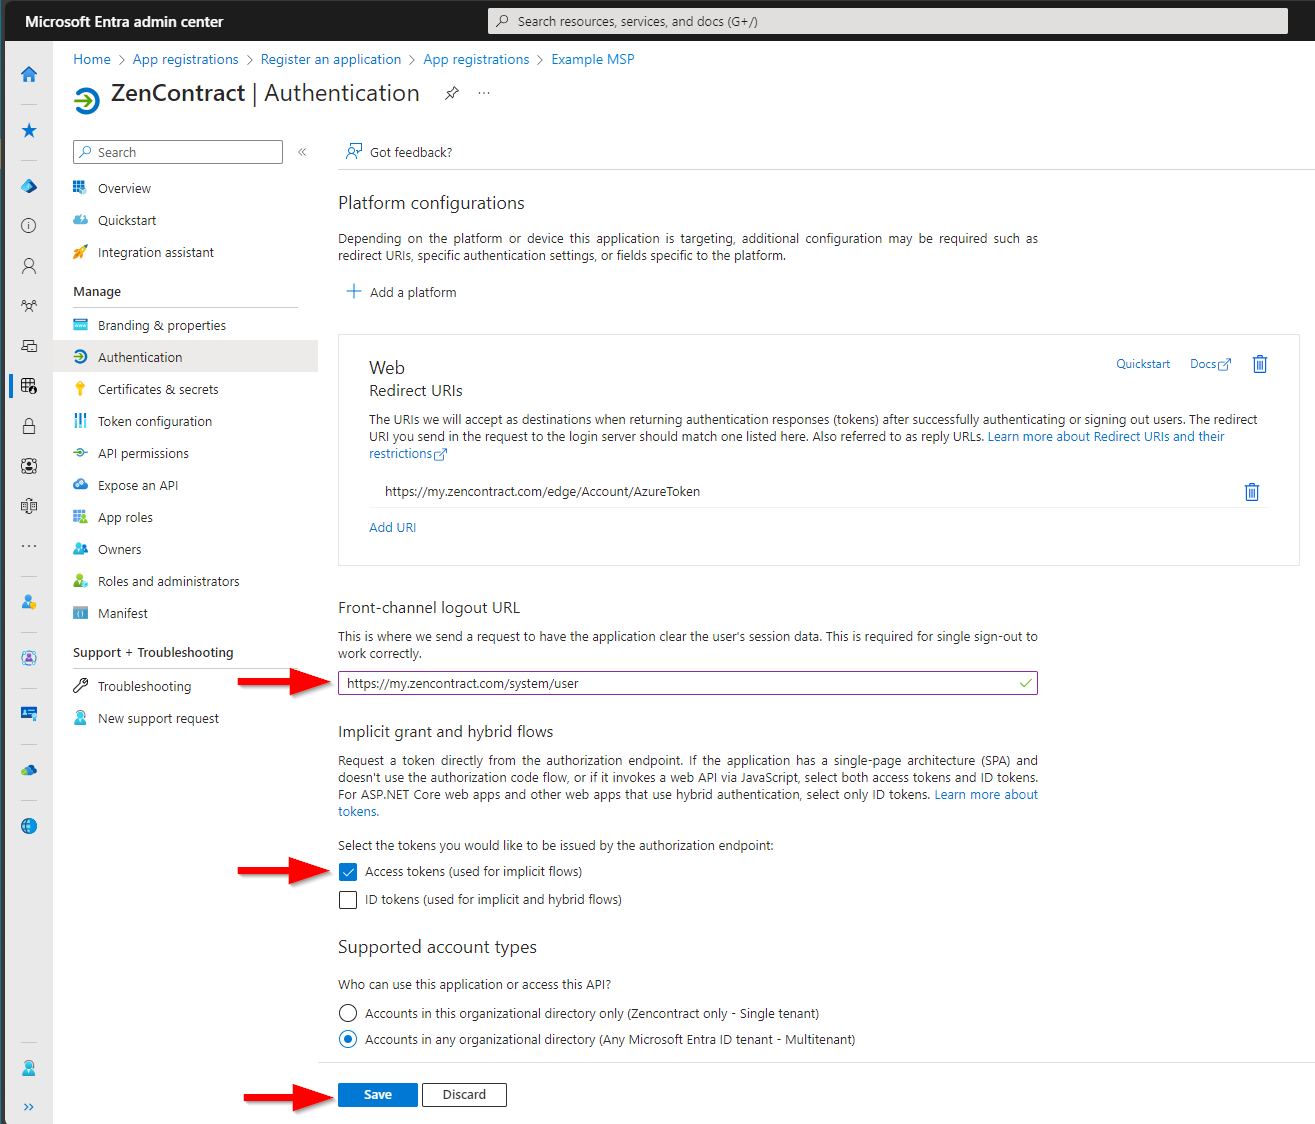The image size is (1315, 1124).
Task: Click the Users person icon in the left rail
Action: coord(28,265)
